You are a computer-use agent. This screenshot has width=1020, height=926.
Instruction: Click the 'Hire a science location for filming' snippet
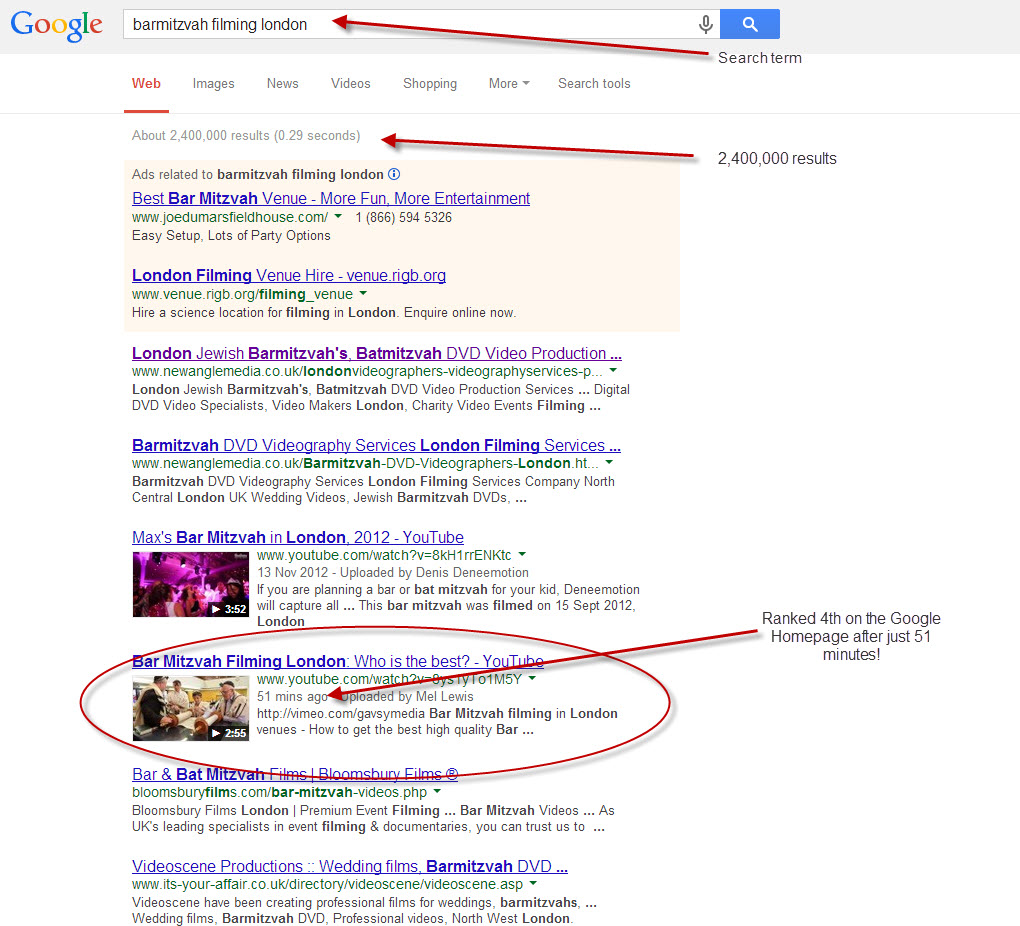(x=324, y=313)
